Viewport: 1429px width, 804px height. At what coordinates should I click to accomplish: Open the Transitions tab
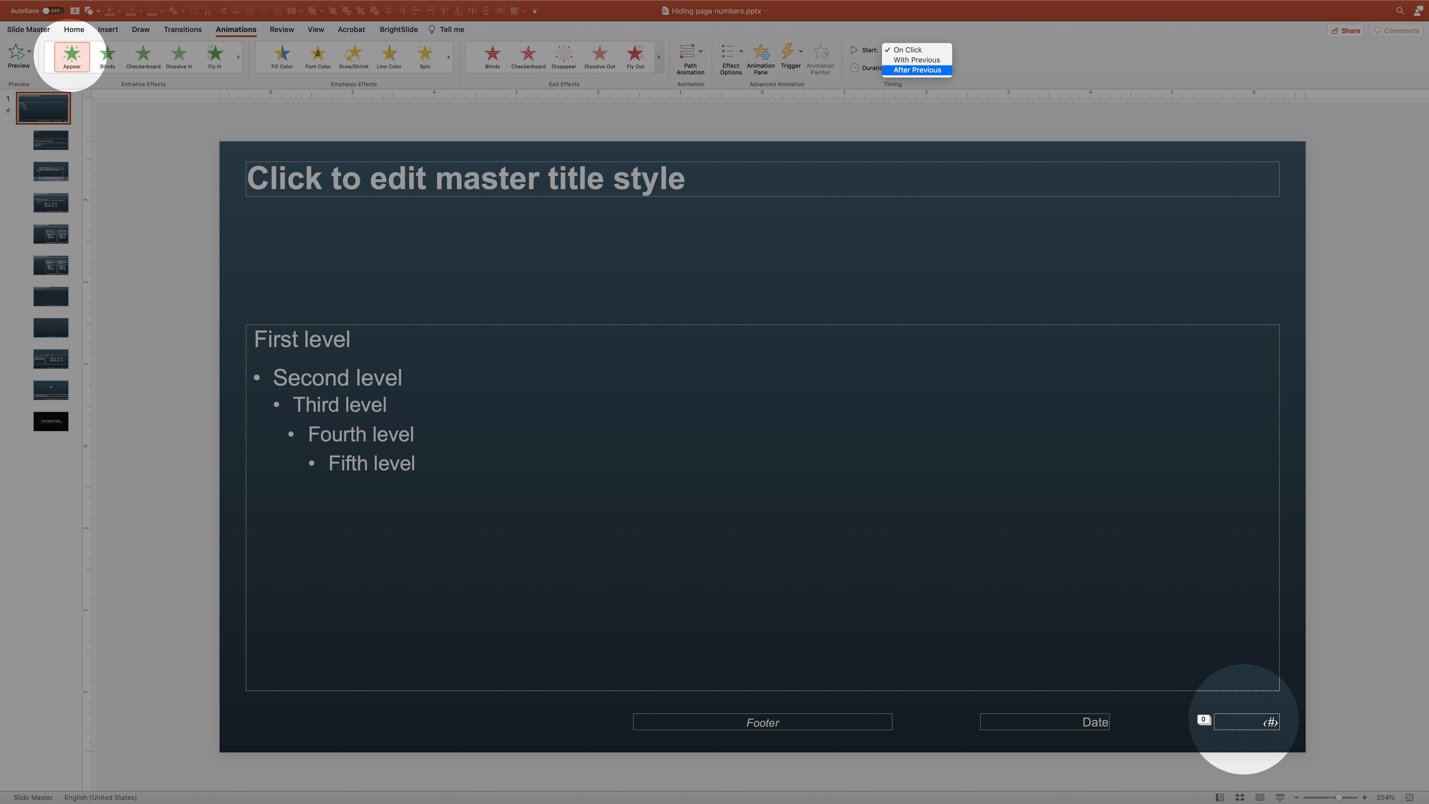(182, 29)
